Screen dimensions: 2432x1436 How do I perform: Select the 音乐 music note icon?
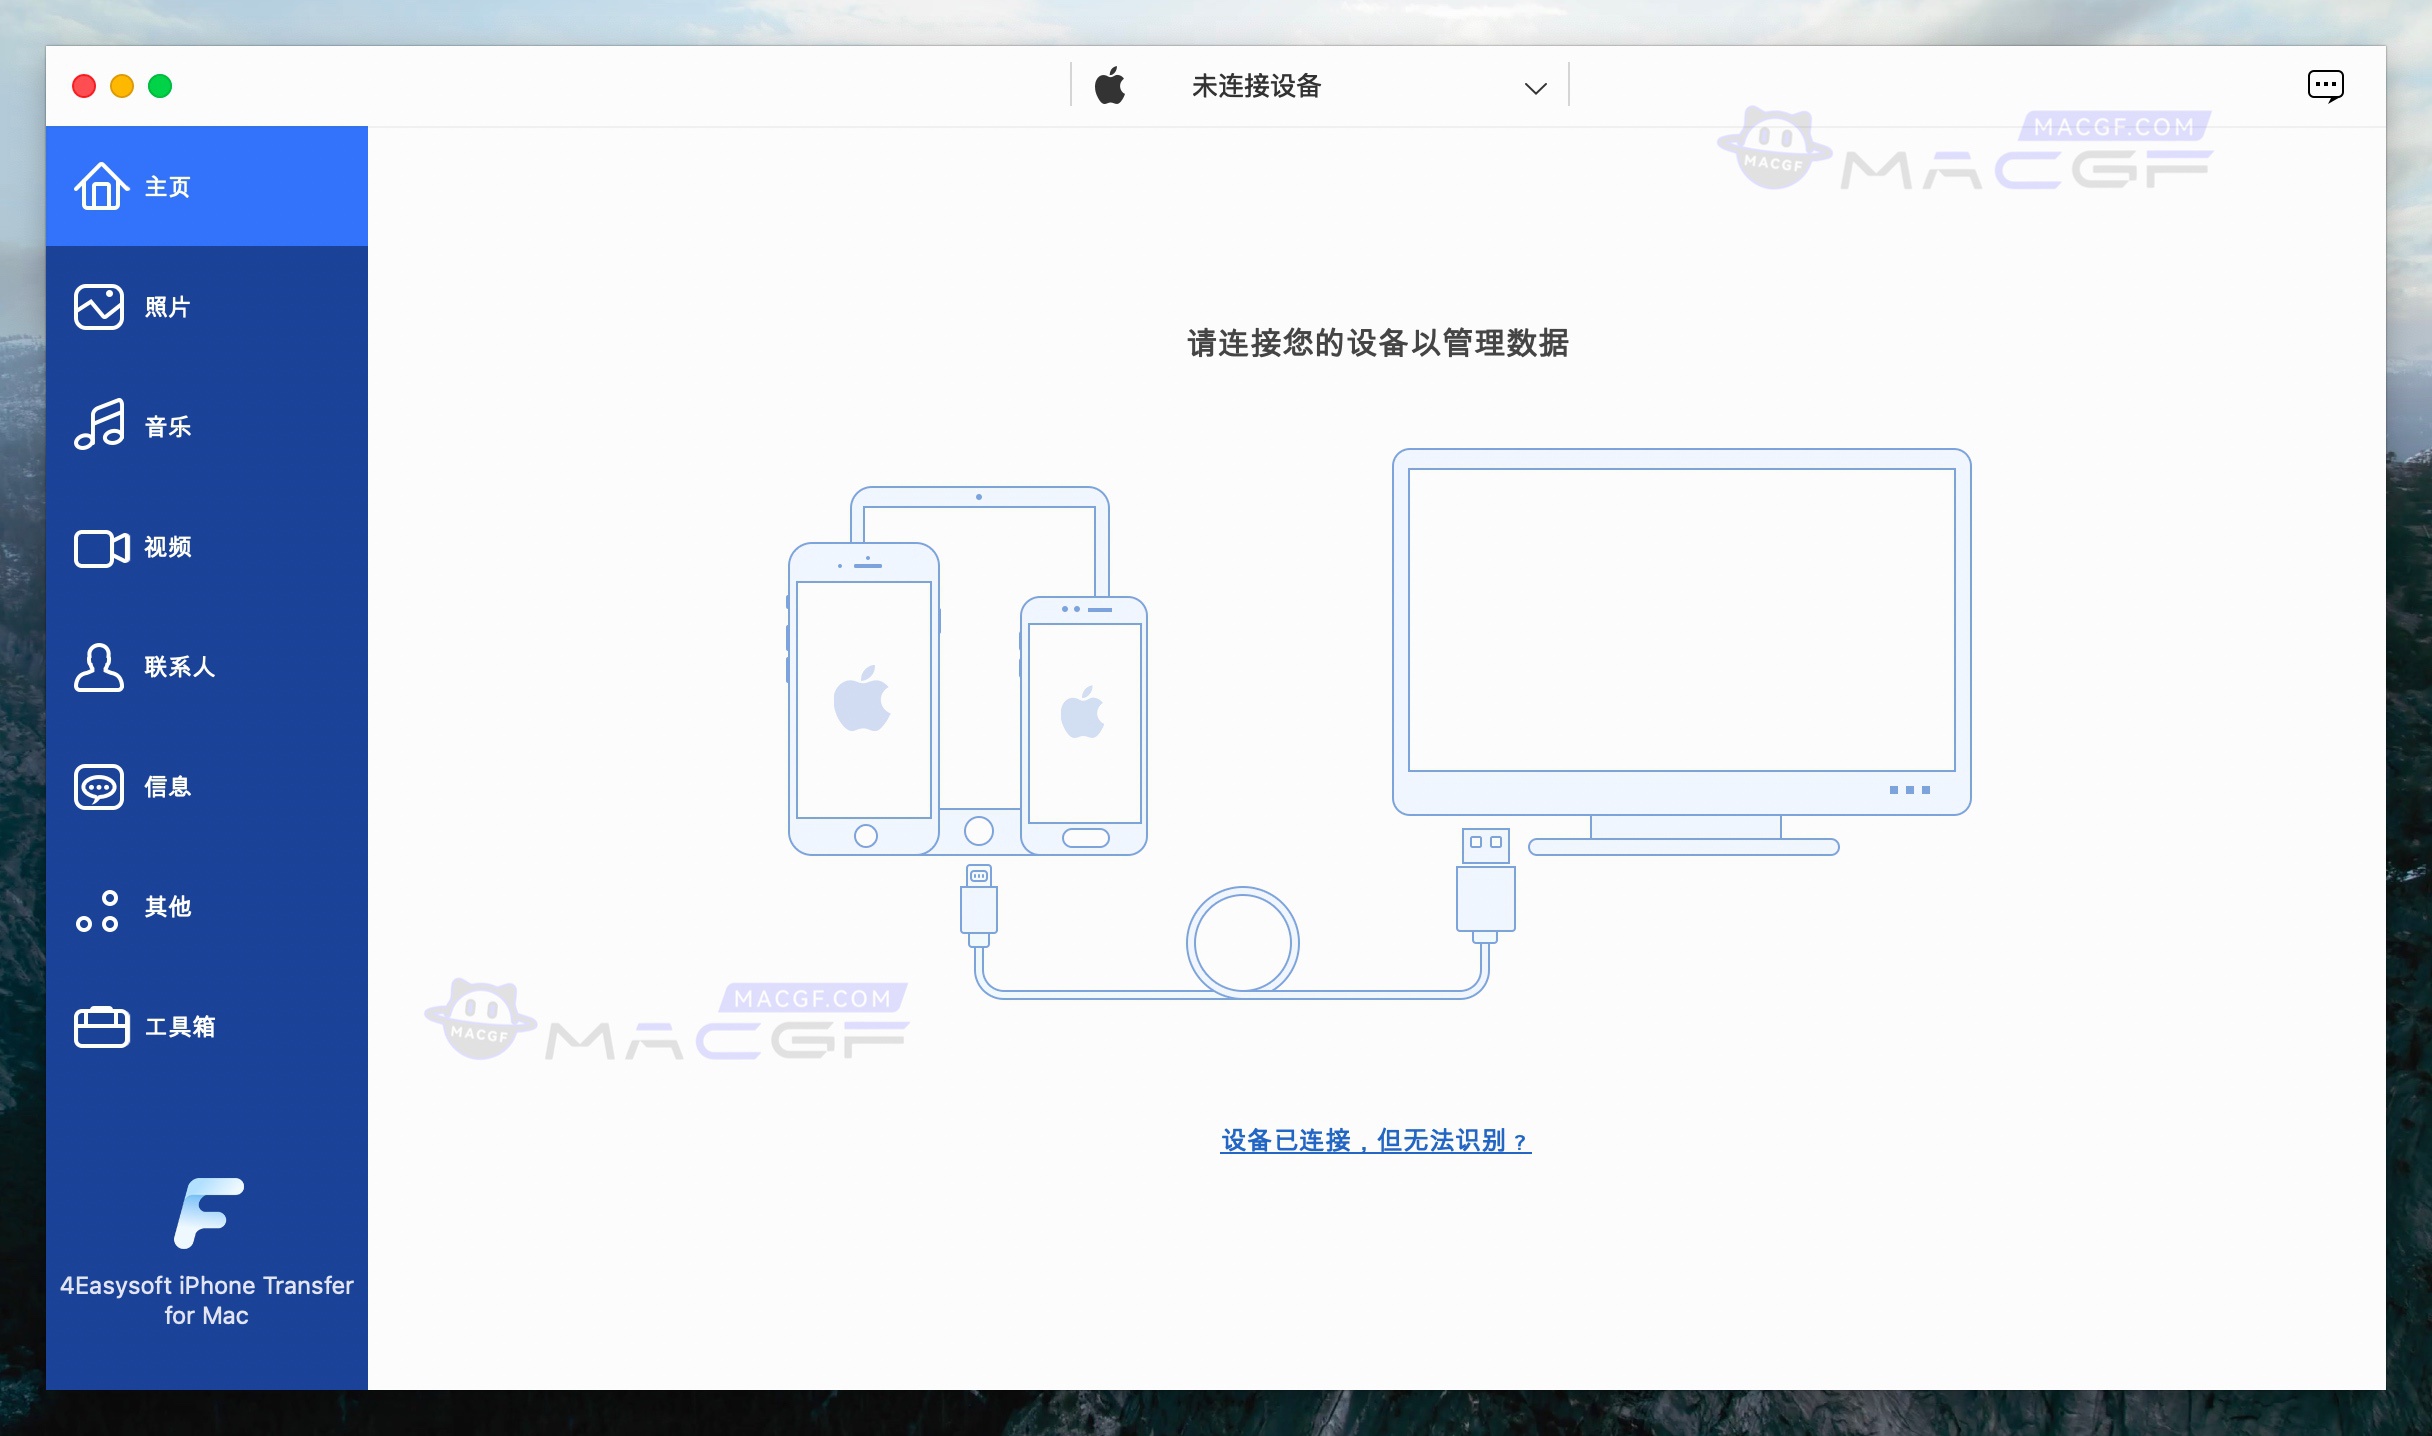[x=98, y=425]
